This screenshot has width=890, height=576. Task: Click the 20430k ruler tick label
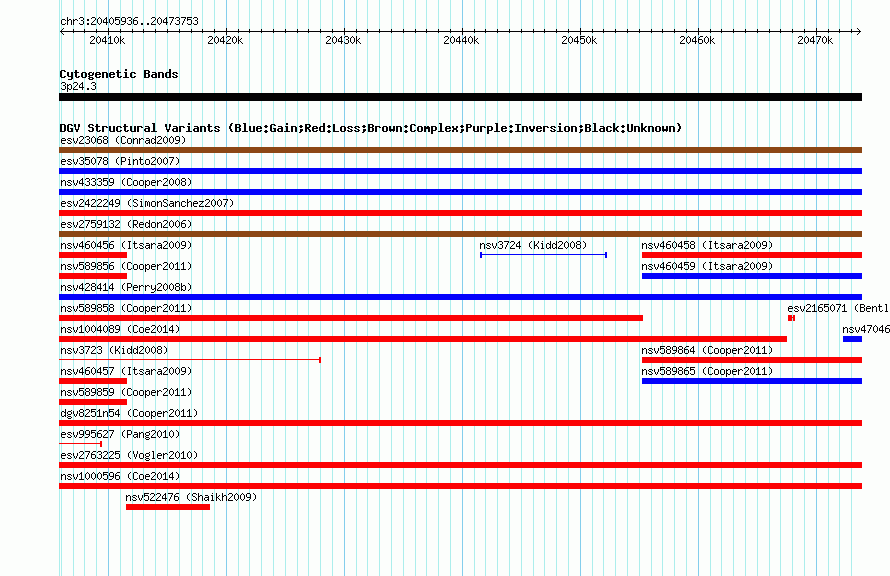point(343,40)
